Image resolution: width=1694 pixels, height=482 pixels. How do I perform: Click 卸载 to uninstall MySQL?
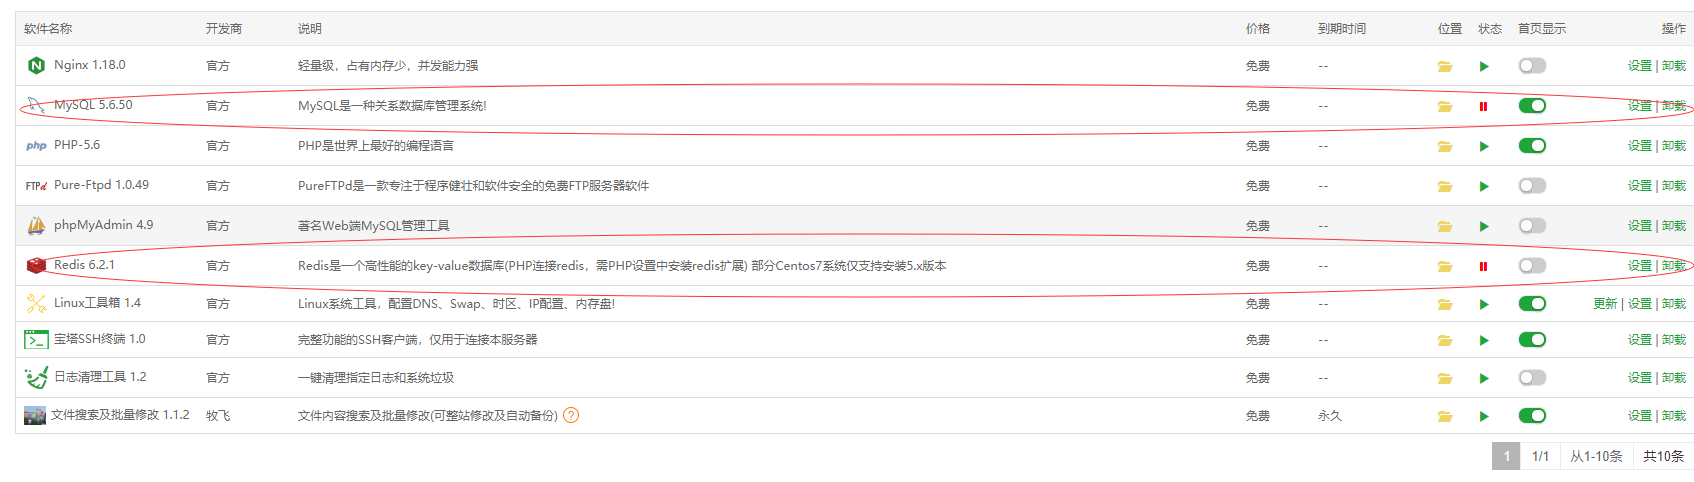[x=1674, y=106]
